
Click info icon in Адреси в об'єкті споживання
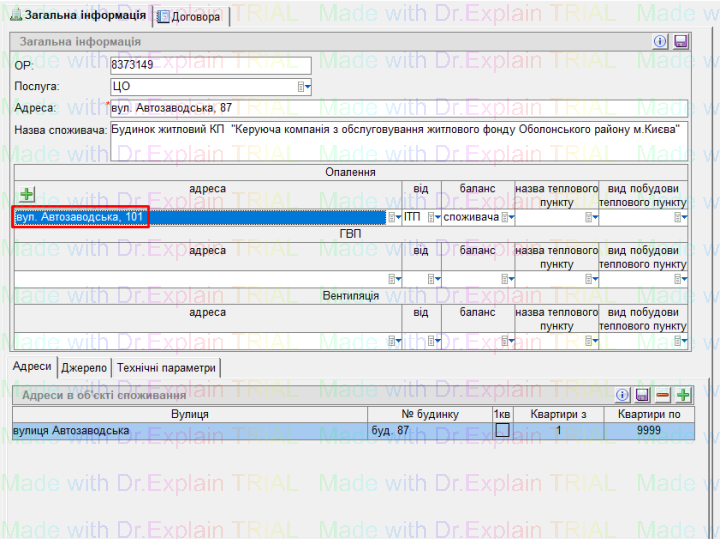622,396
